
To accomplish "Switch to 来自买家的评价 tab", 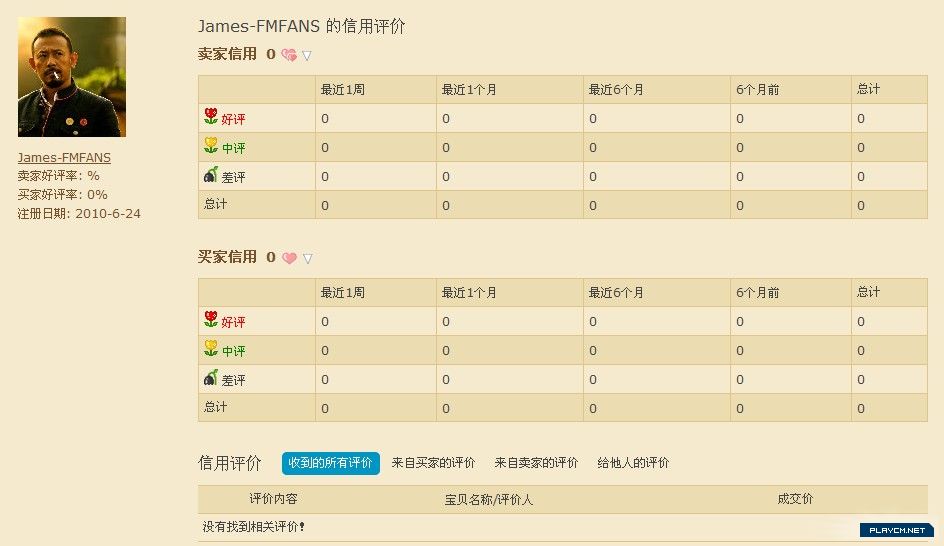I will [433, 463].
